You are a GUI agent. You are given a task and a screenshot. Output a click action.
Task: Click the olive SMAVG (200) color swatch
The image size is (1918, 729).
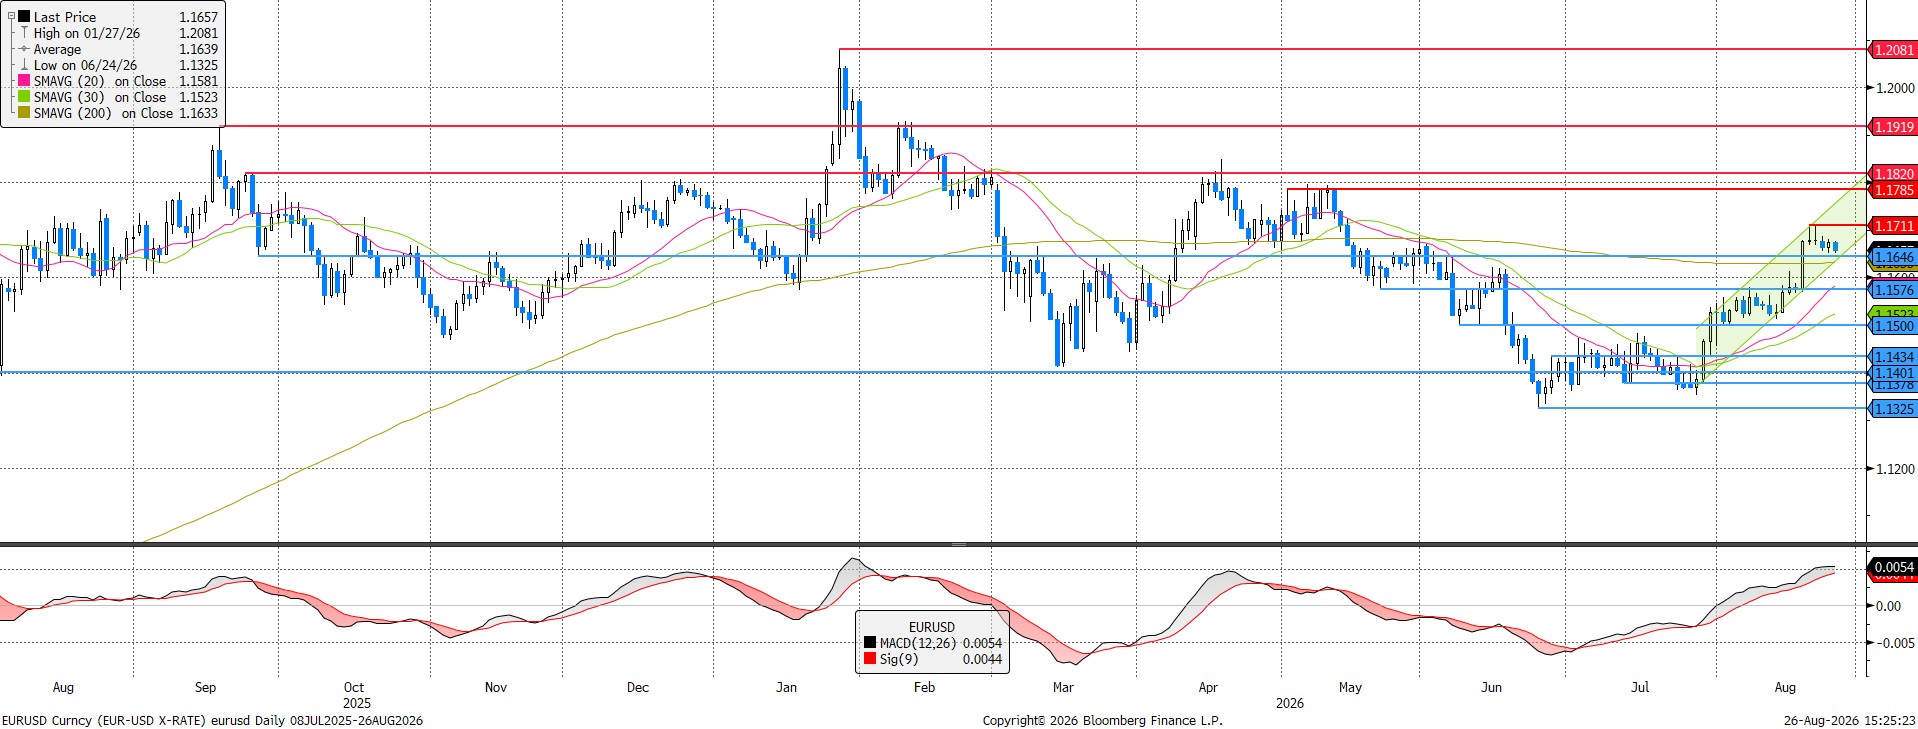[x=24, y=113]
